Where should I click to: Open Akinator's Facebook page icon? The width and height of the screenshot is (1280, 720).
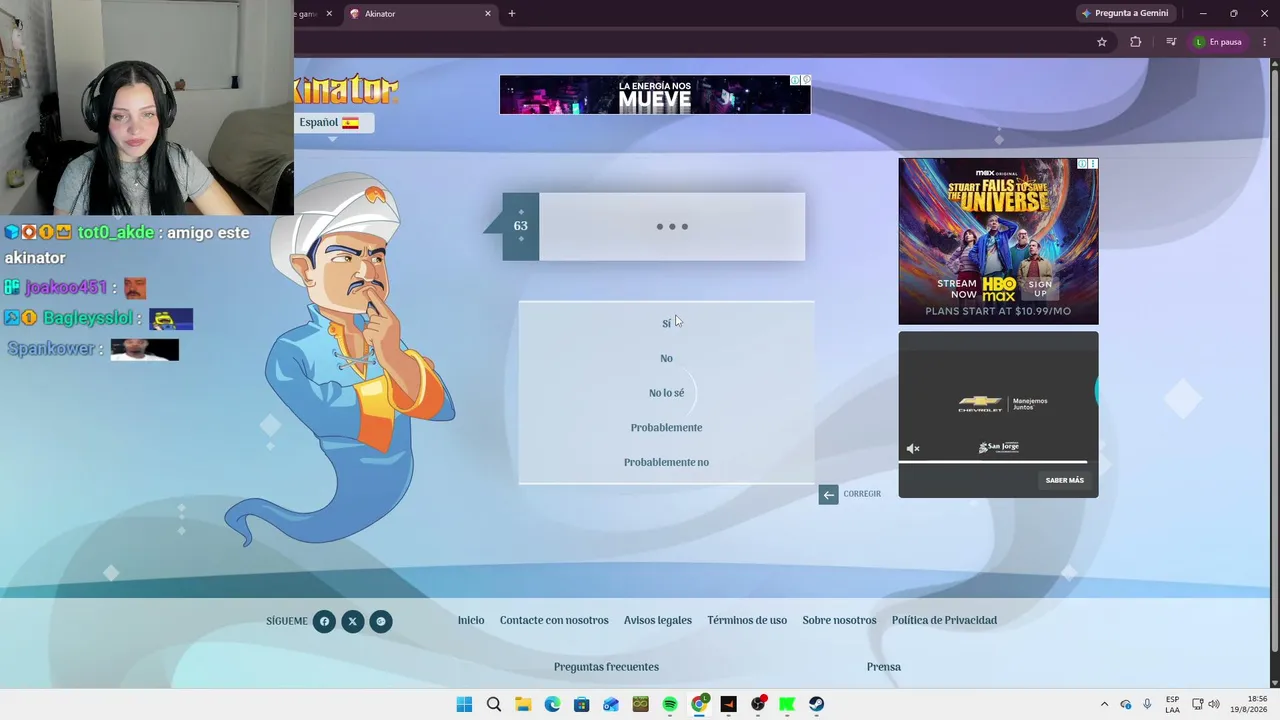[x=324, y=621]
